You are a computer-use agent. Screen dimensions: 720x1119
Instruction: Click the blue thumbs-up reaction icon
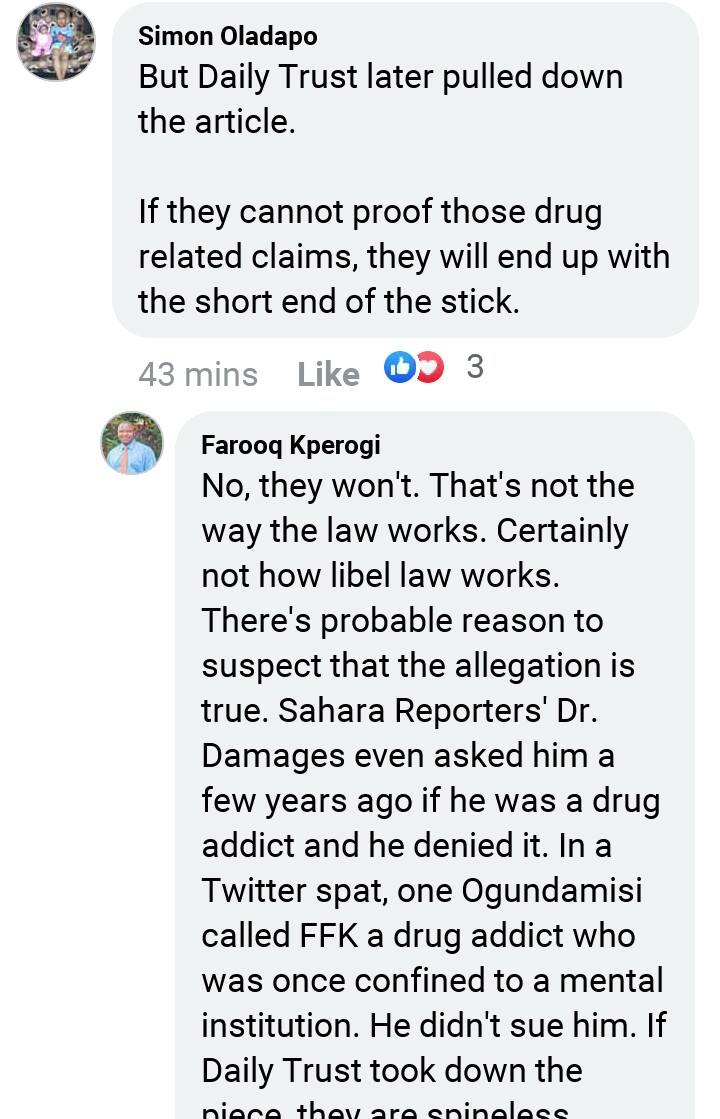[400, 367]
